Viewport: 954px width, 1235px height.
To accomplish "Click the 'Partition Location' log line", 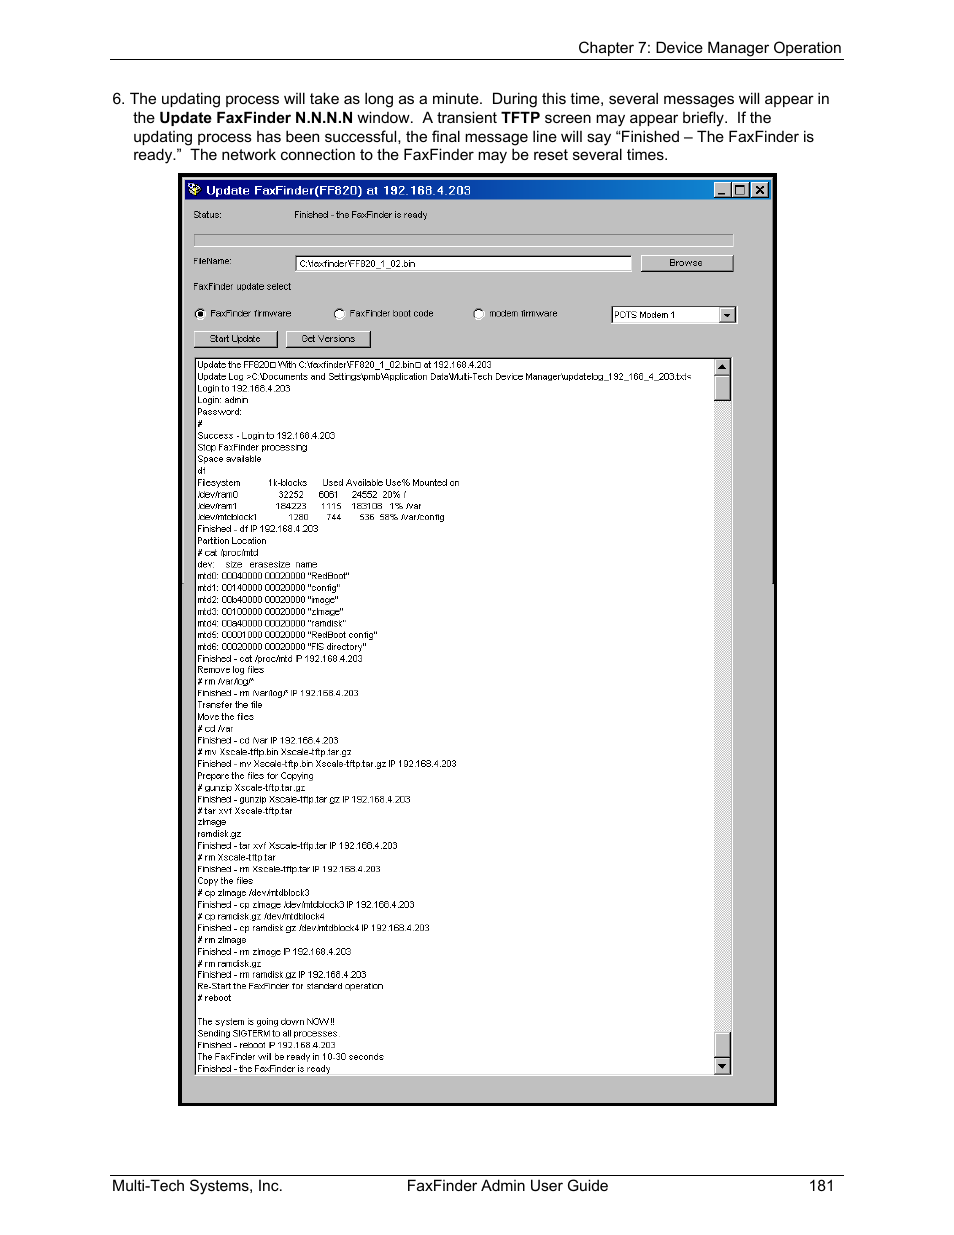I will coord(232,541).
